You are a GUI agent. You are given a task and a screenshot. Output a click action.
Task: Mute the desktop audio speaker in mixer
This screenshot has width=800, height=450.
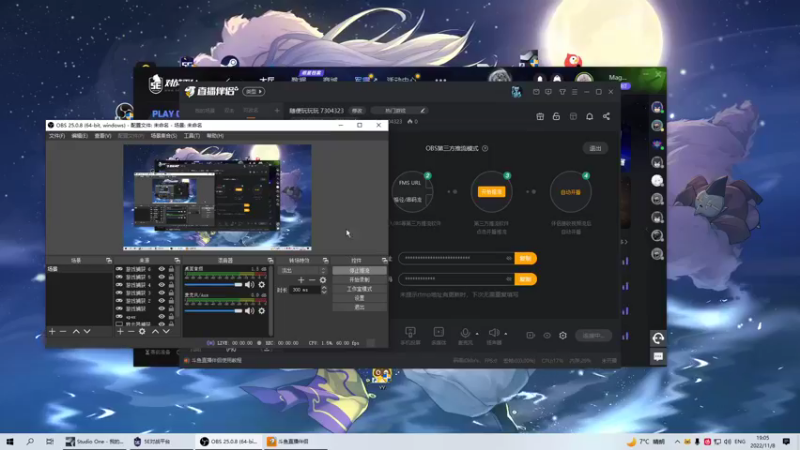249,285
